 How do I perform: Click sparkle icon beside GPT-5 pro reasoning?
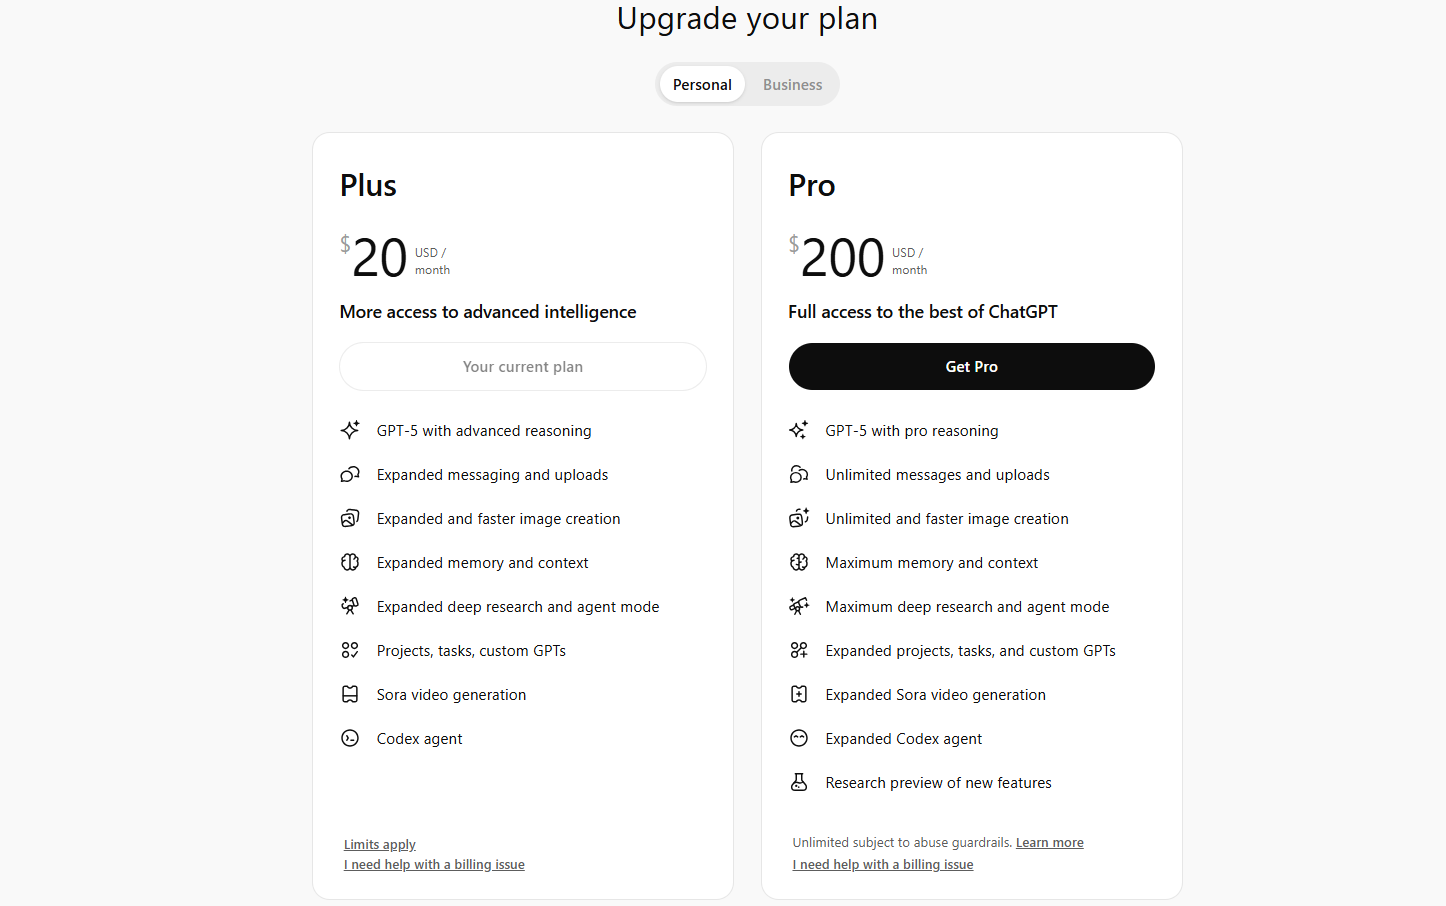click(799, 431)
